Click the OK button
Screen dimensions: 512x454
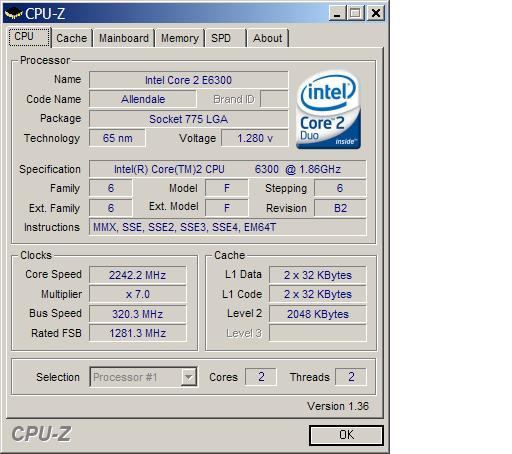346,435
